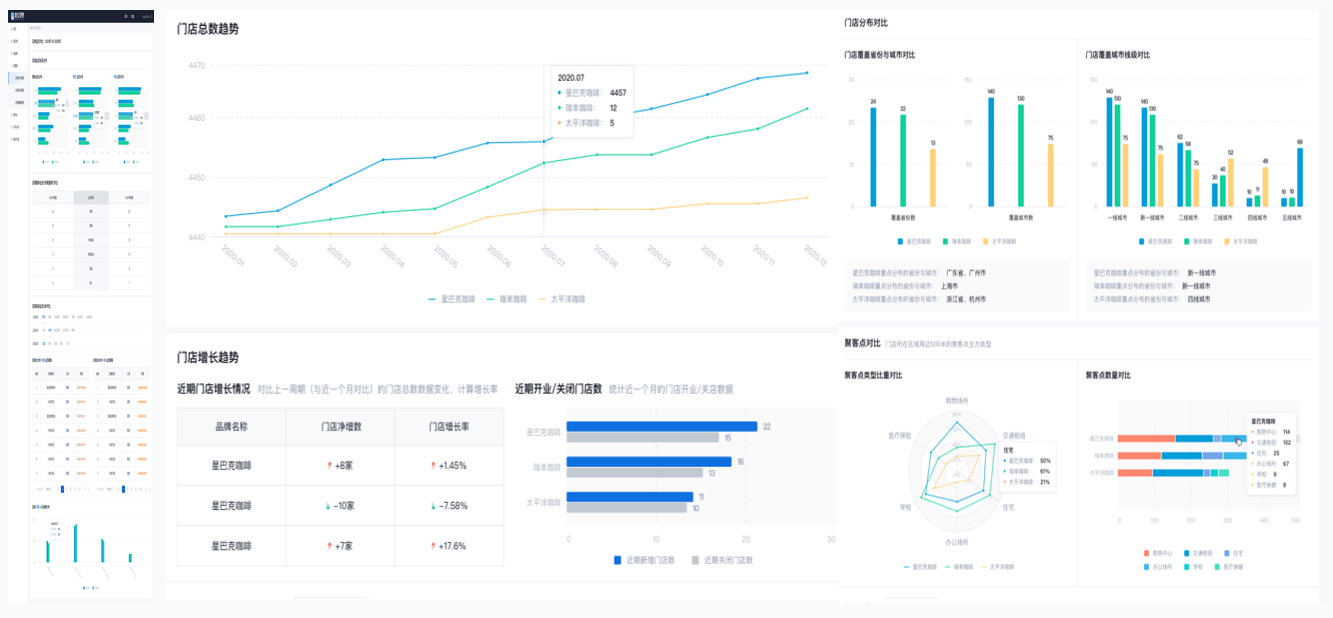The width and height of the screenshot is (1333, 618).
Task: Click the 2020.04 x-axis label
Action: click(x=392, y=257)
